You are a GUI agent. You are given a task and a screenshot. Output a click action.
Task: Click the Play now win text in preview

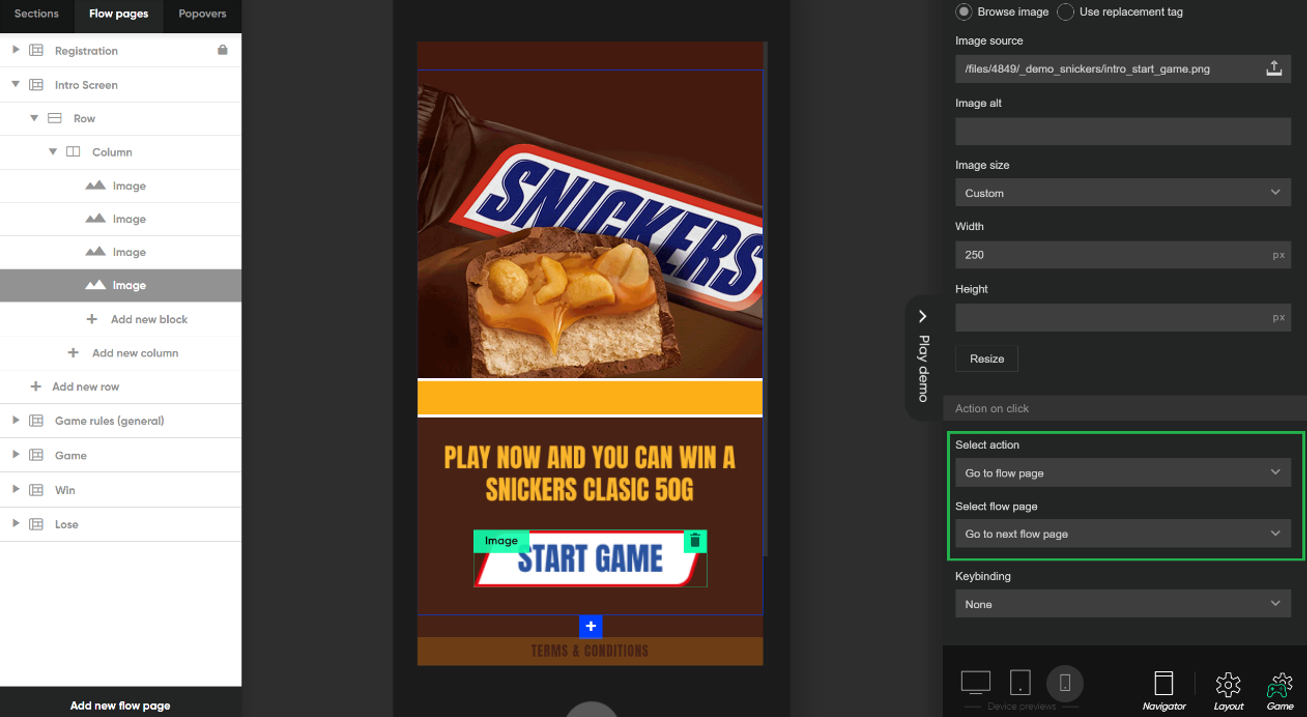pos(590,474)
